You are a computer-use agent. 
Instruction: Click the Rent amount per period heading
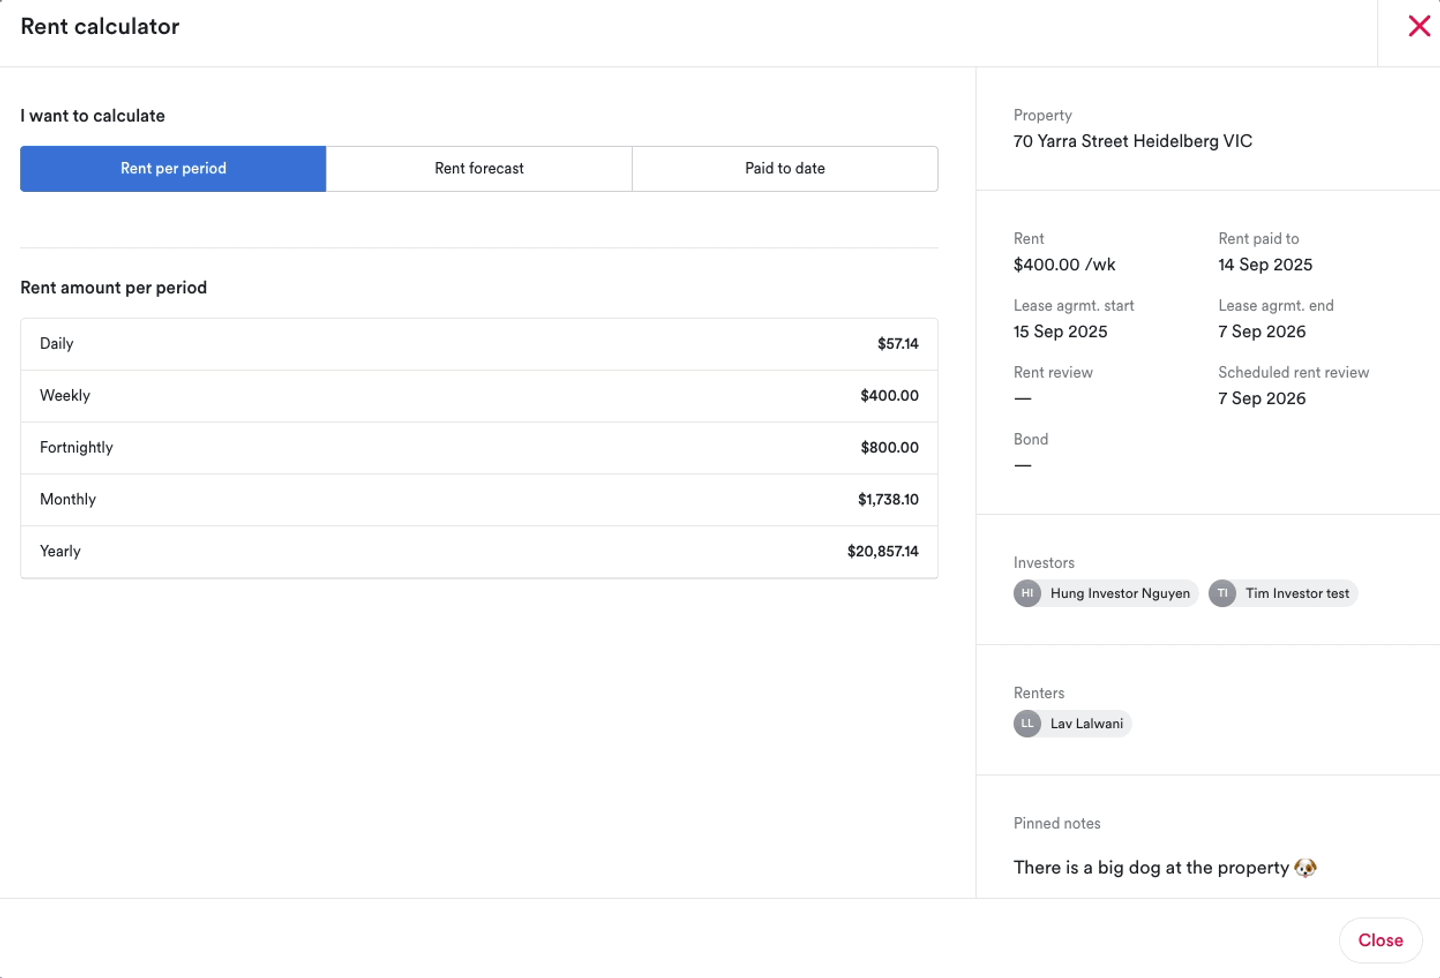point(113,287)
